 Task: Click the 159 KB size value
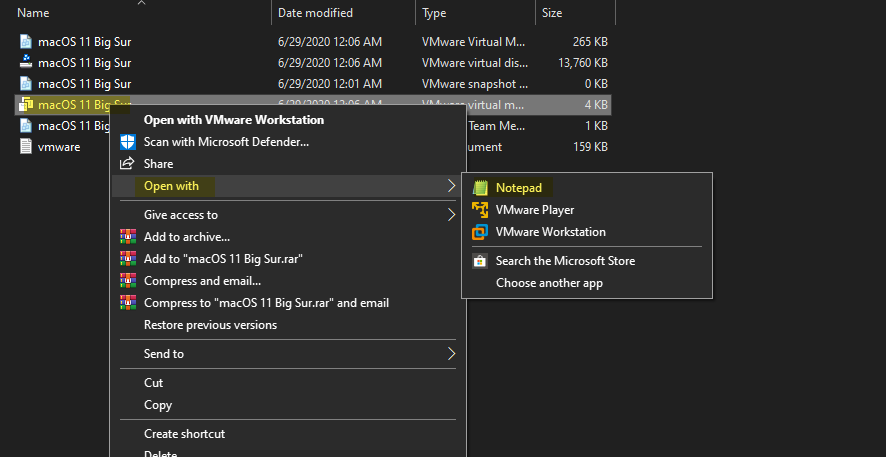(x=590, y=147)
